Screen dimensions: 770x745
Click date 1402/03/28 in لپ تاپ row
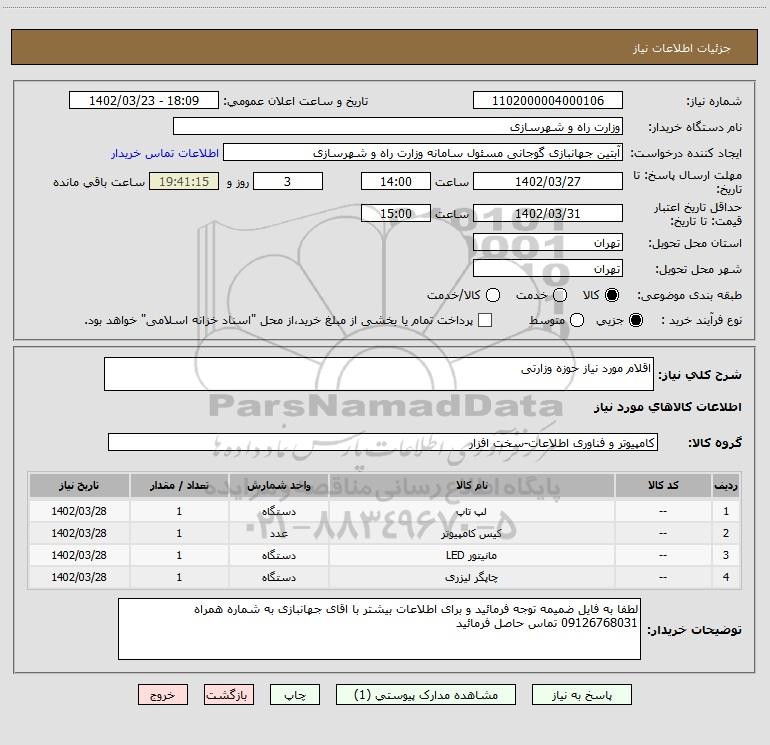(79, 511)
